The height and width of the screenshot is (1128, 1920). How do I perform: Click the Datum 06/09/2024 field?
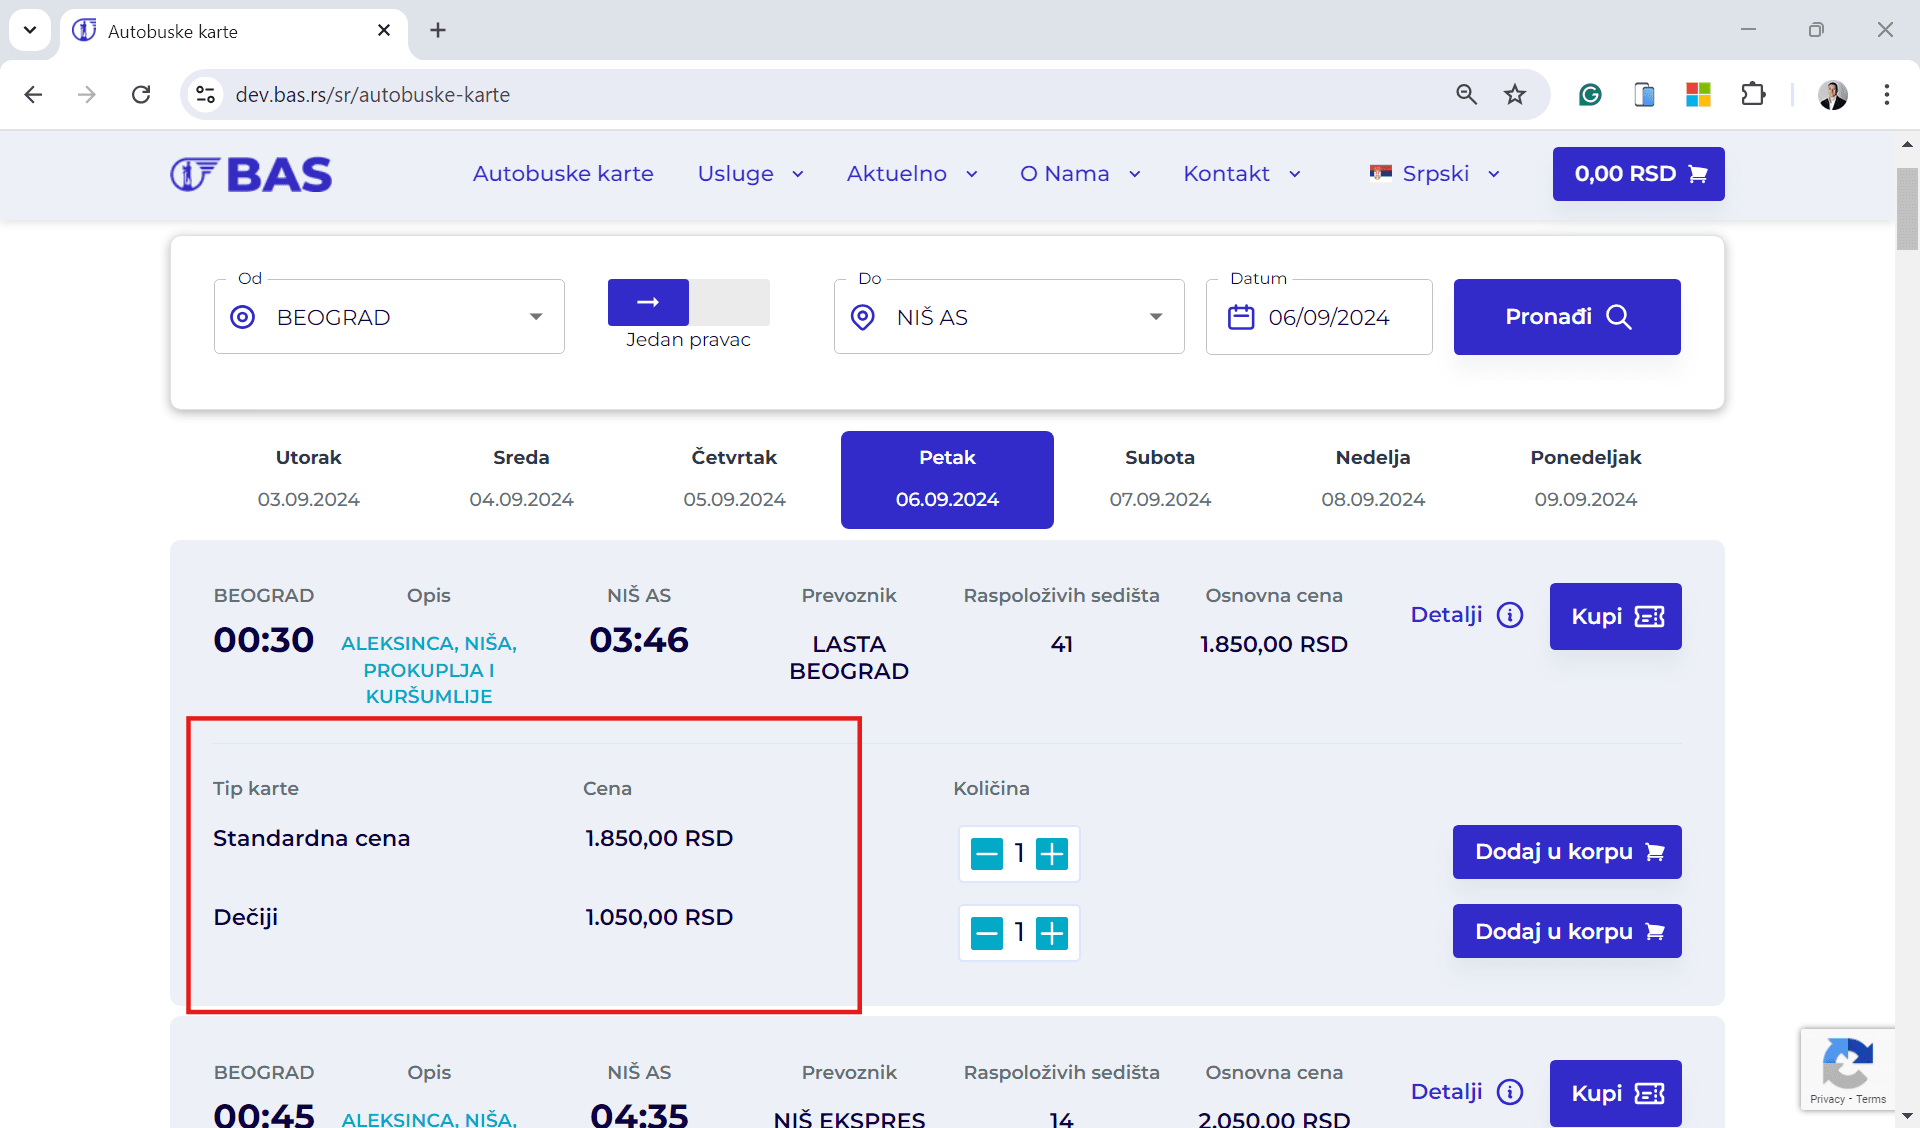[1319, 316]
